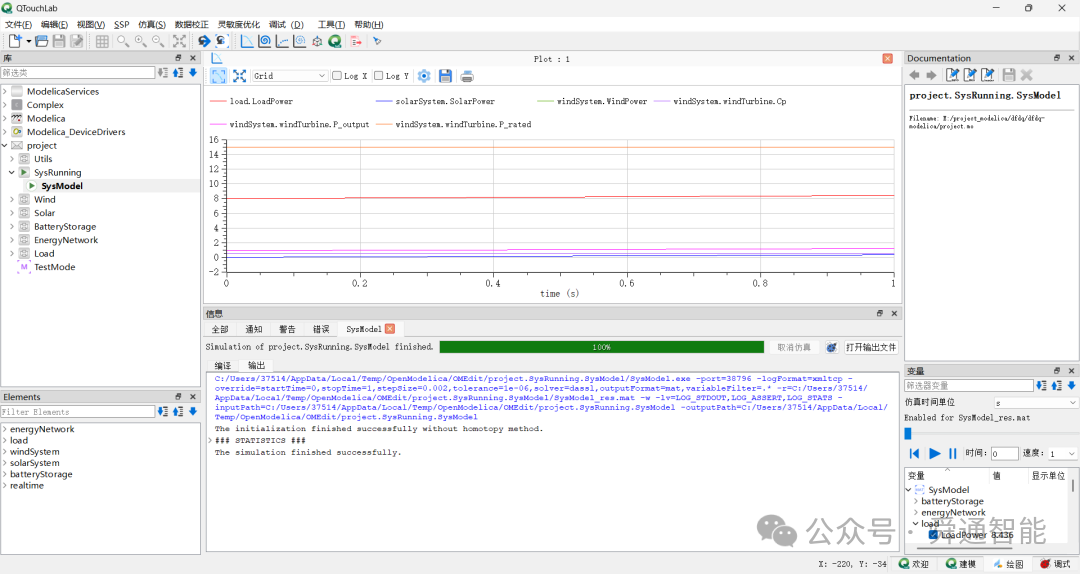Click the plot Zoom selection icon
1080x574 pixels.
pyautogui.click(x=218, y=76)
